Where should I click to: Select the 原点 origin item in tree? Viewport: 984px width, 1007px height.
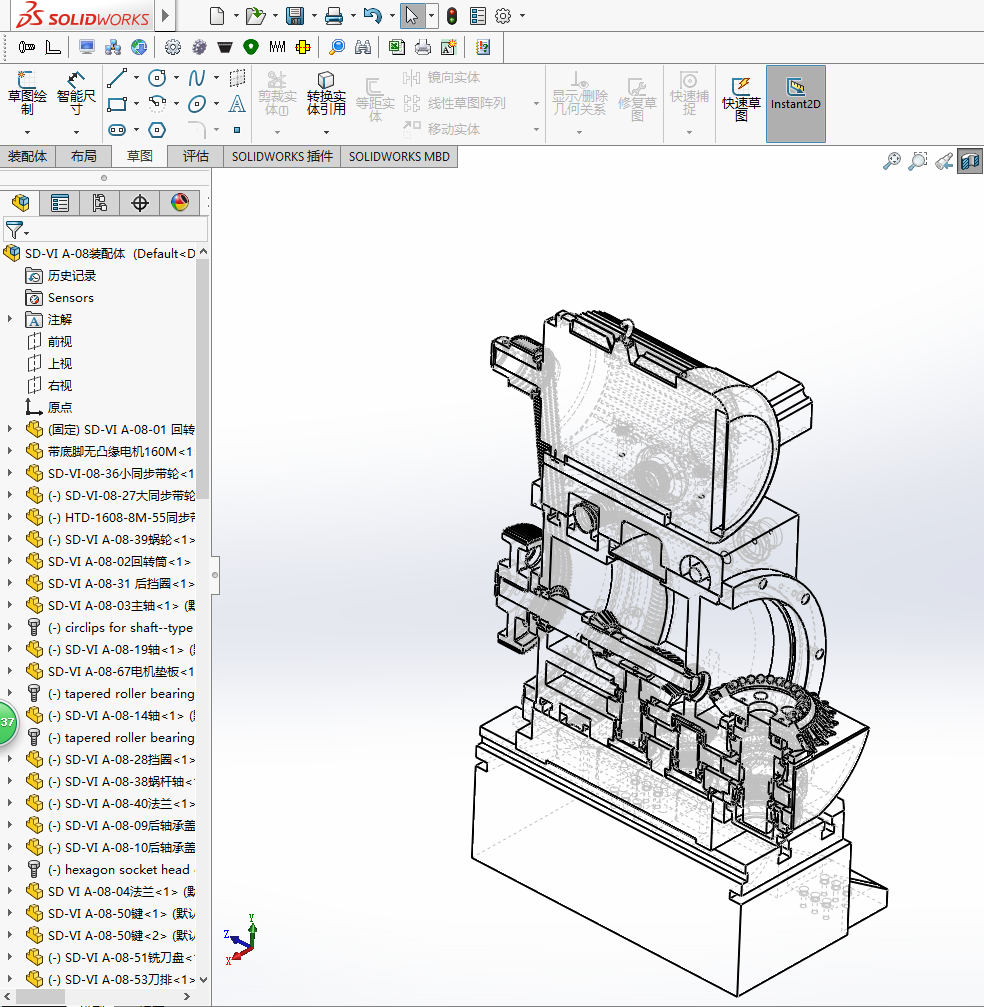pyautogui.click(x=59, y=407)
